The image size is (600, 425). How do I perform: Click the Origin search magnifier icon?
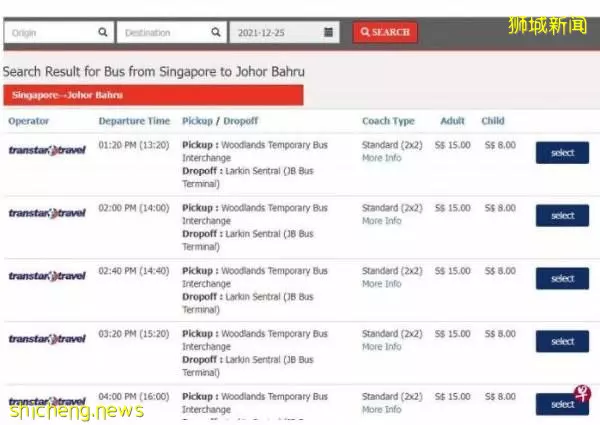(103, 32)
